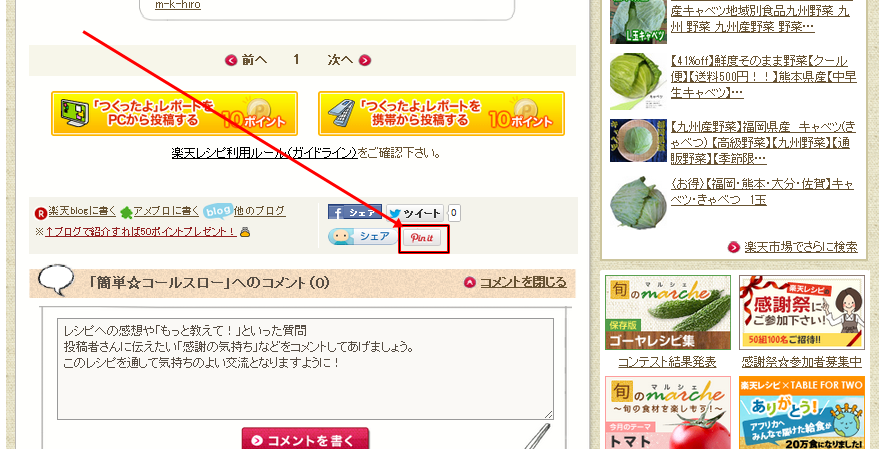890x449 pixels.
Task: Open the ゴーヤレシピ集 marche banner
Action: click(668, 313)
